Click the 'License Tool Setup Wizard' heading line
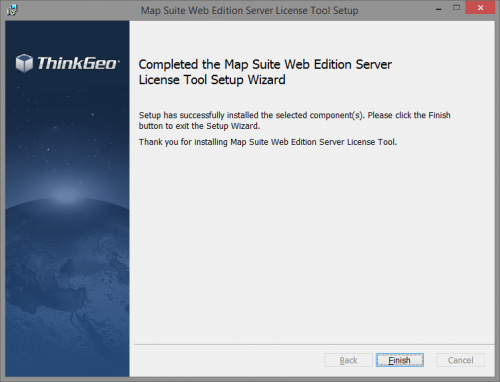This screenshot has height=382, width=500. click(x=212, y=80)
